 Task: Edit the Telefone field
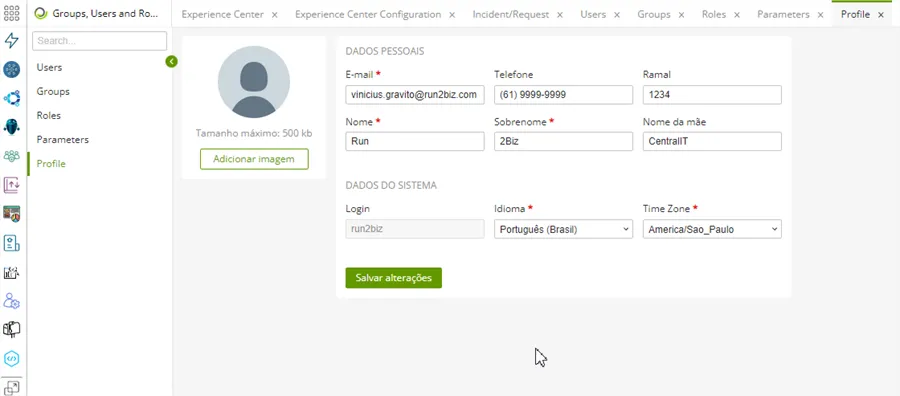[x=563, y=95]
